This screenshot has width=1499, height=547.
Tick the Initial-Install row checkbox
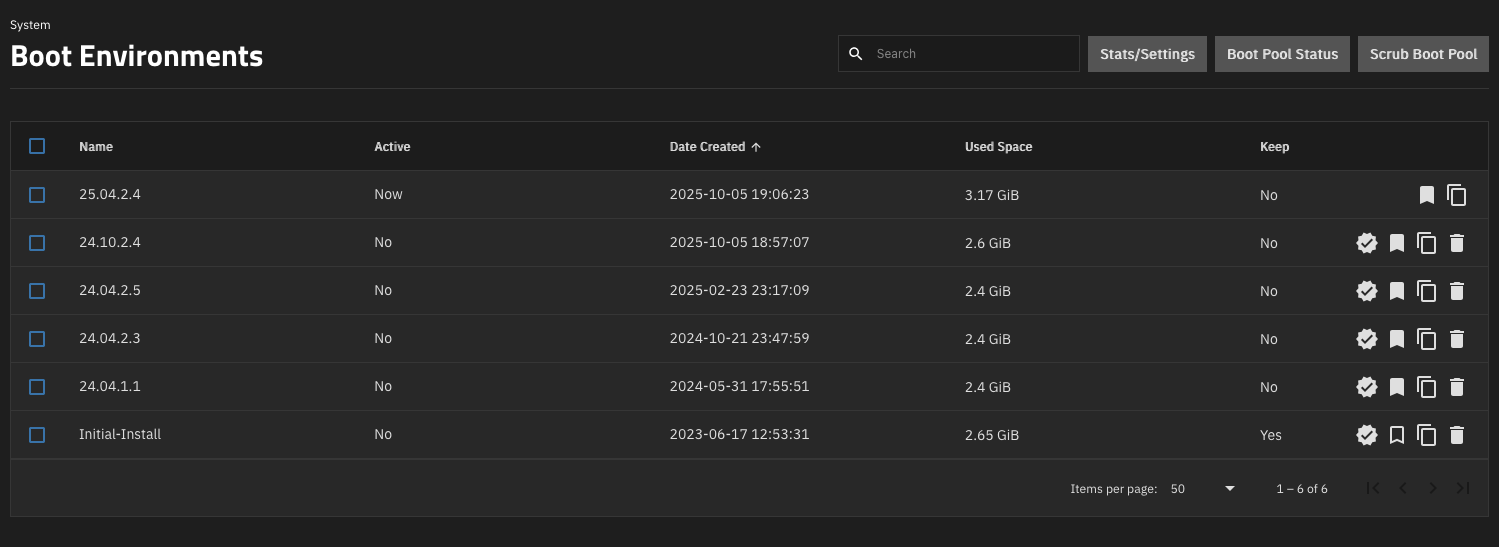[x=37, y=435]
